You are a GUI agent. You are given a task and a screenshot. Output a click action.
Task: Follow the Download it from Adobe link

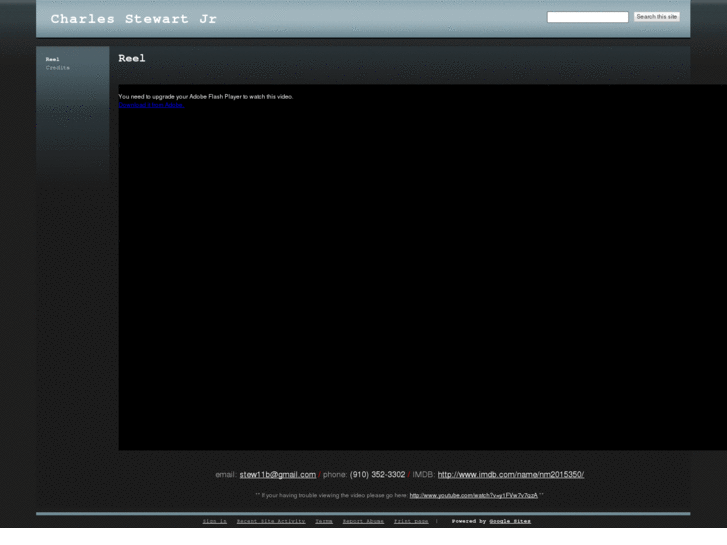(x=150, y=104)
